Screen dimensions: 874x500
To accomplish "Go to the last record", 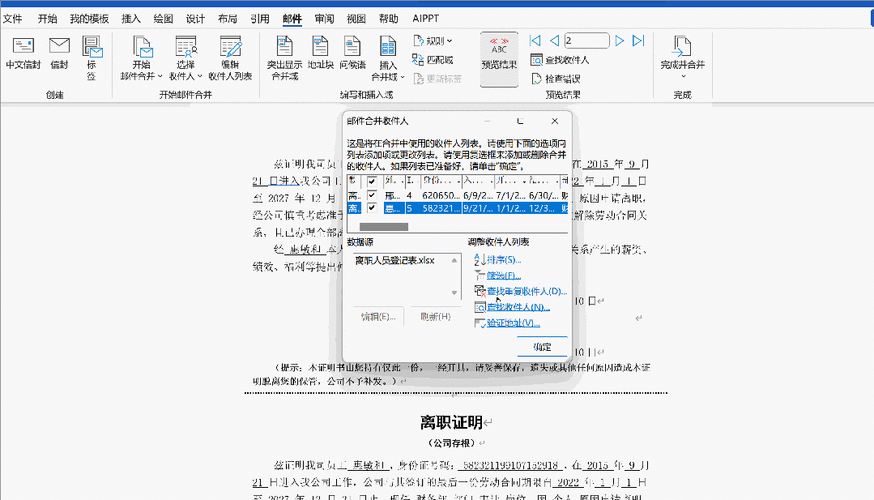I will point(639,41).
